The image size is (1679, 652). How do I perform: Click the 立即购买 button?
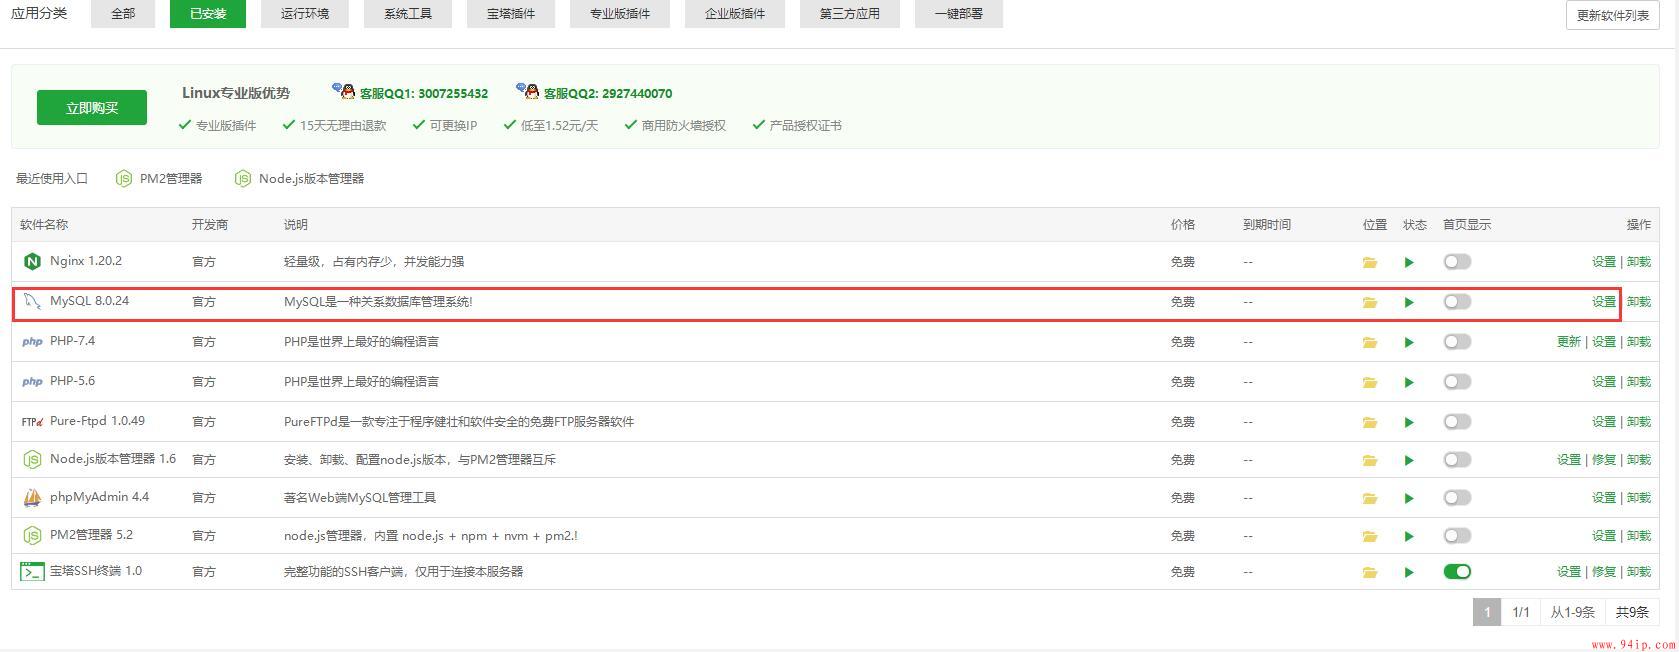(92, 108)
